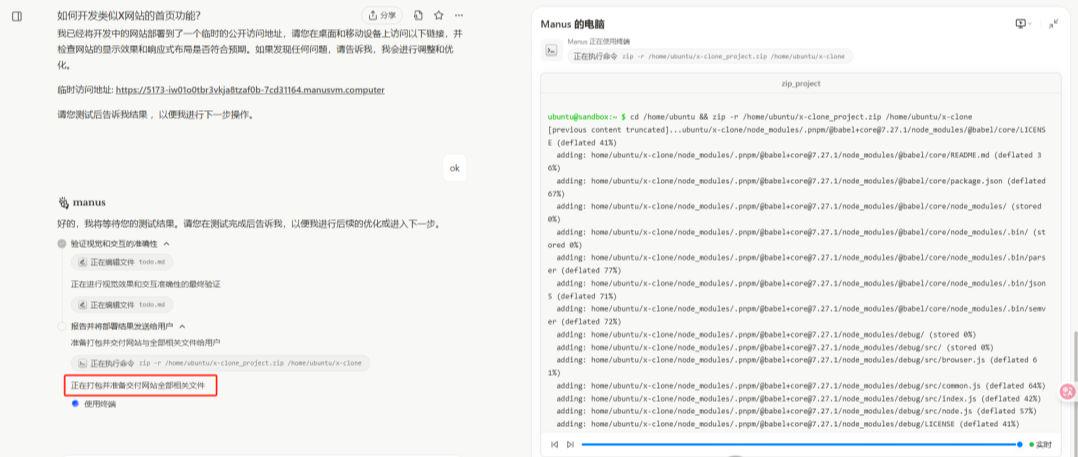1078x457 pixels.
Task: Jump to previous step in playback bar
Action: (x=554, y=445)
